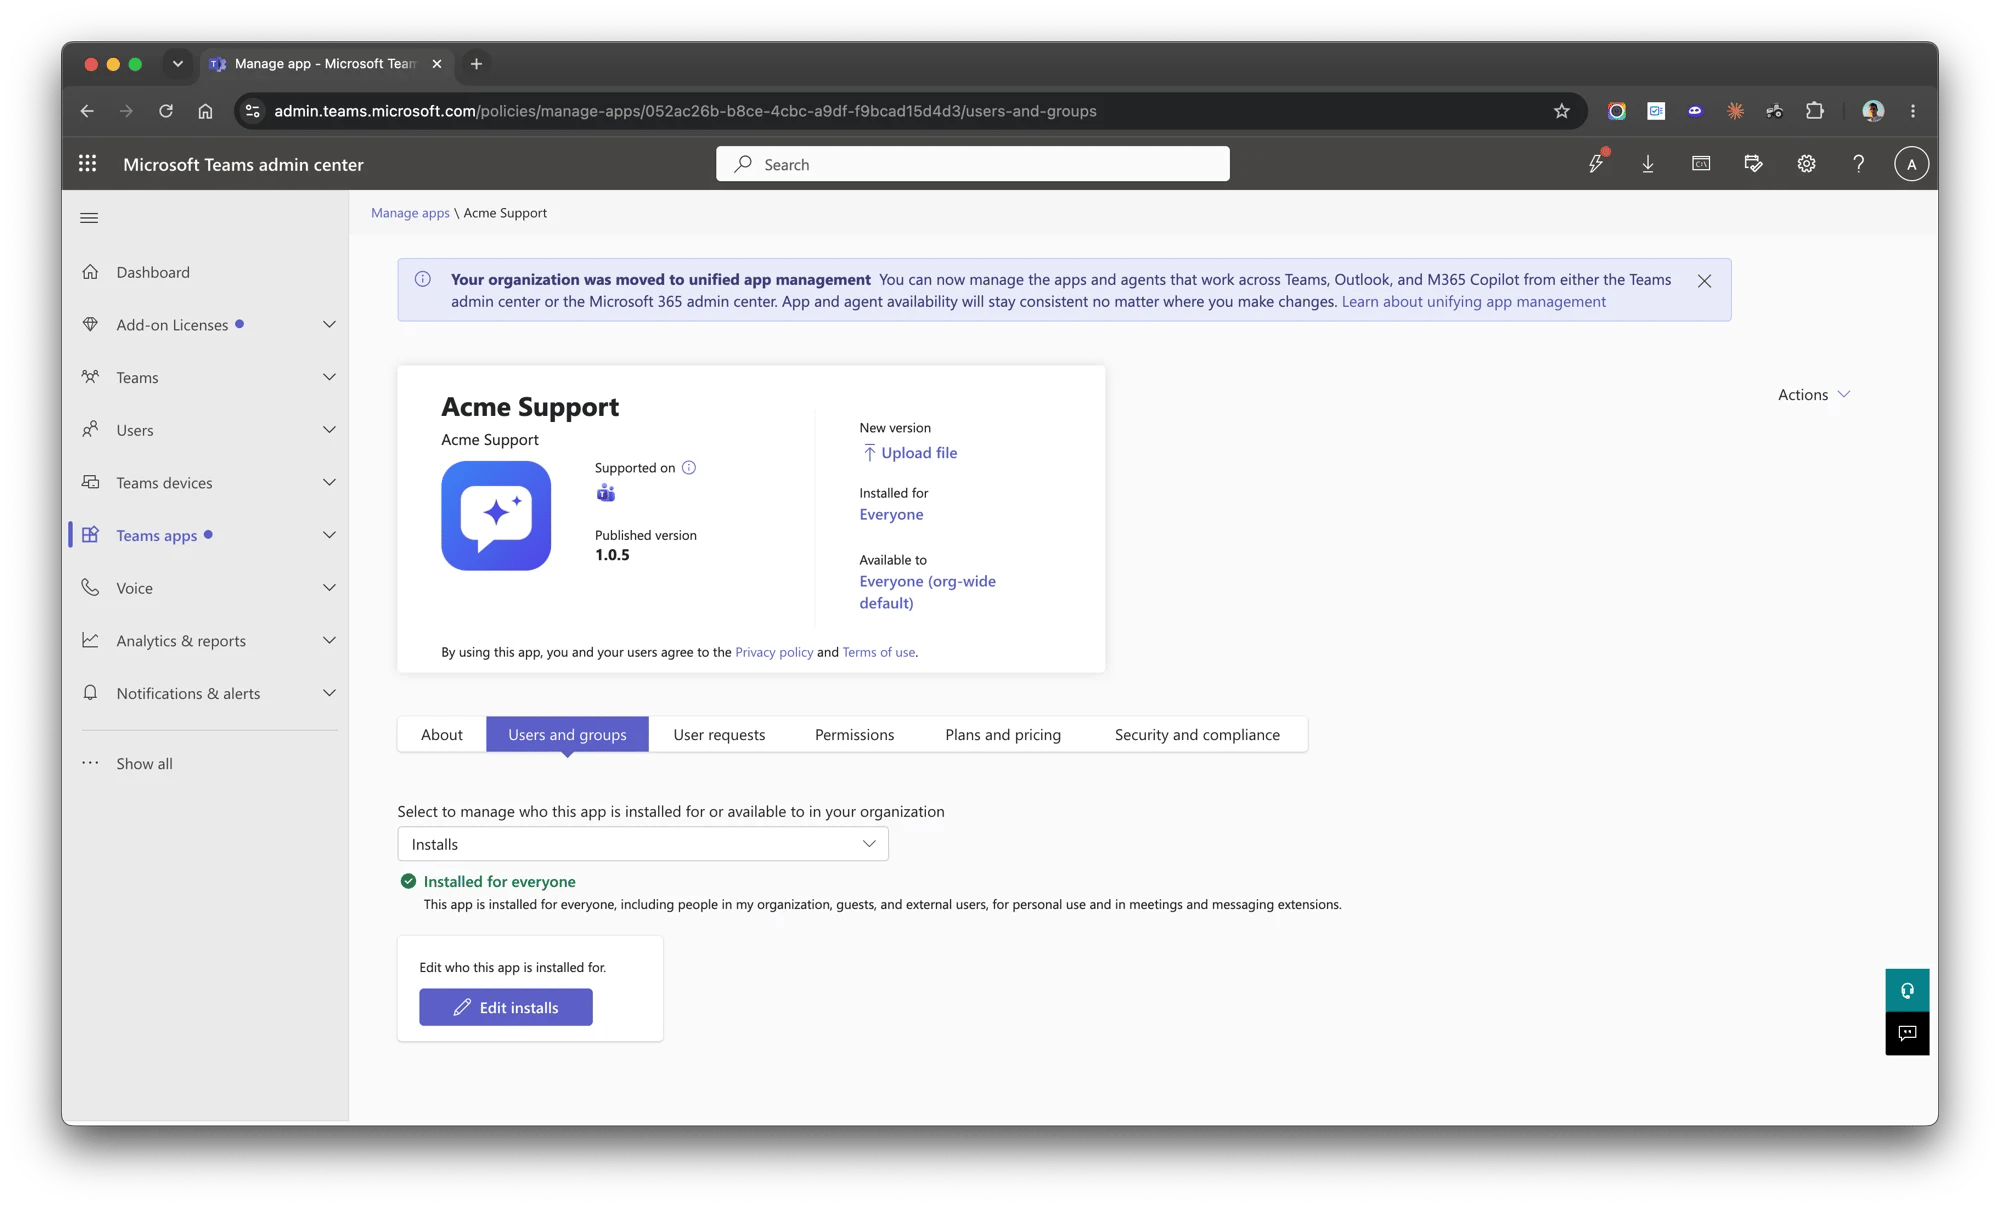Expand the Add-on Licenses section
The width and height of the screenshot is (2000, 1207).
point(329,324)
